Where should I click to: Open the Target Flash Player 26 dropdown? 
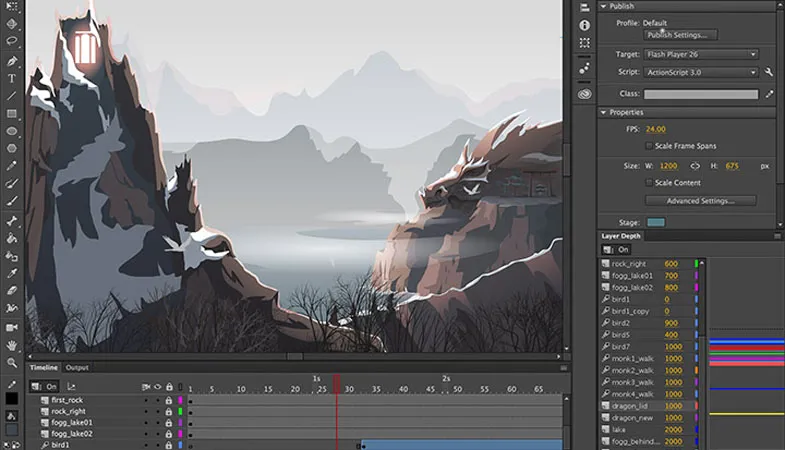(x=700, y=54)
